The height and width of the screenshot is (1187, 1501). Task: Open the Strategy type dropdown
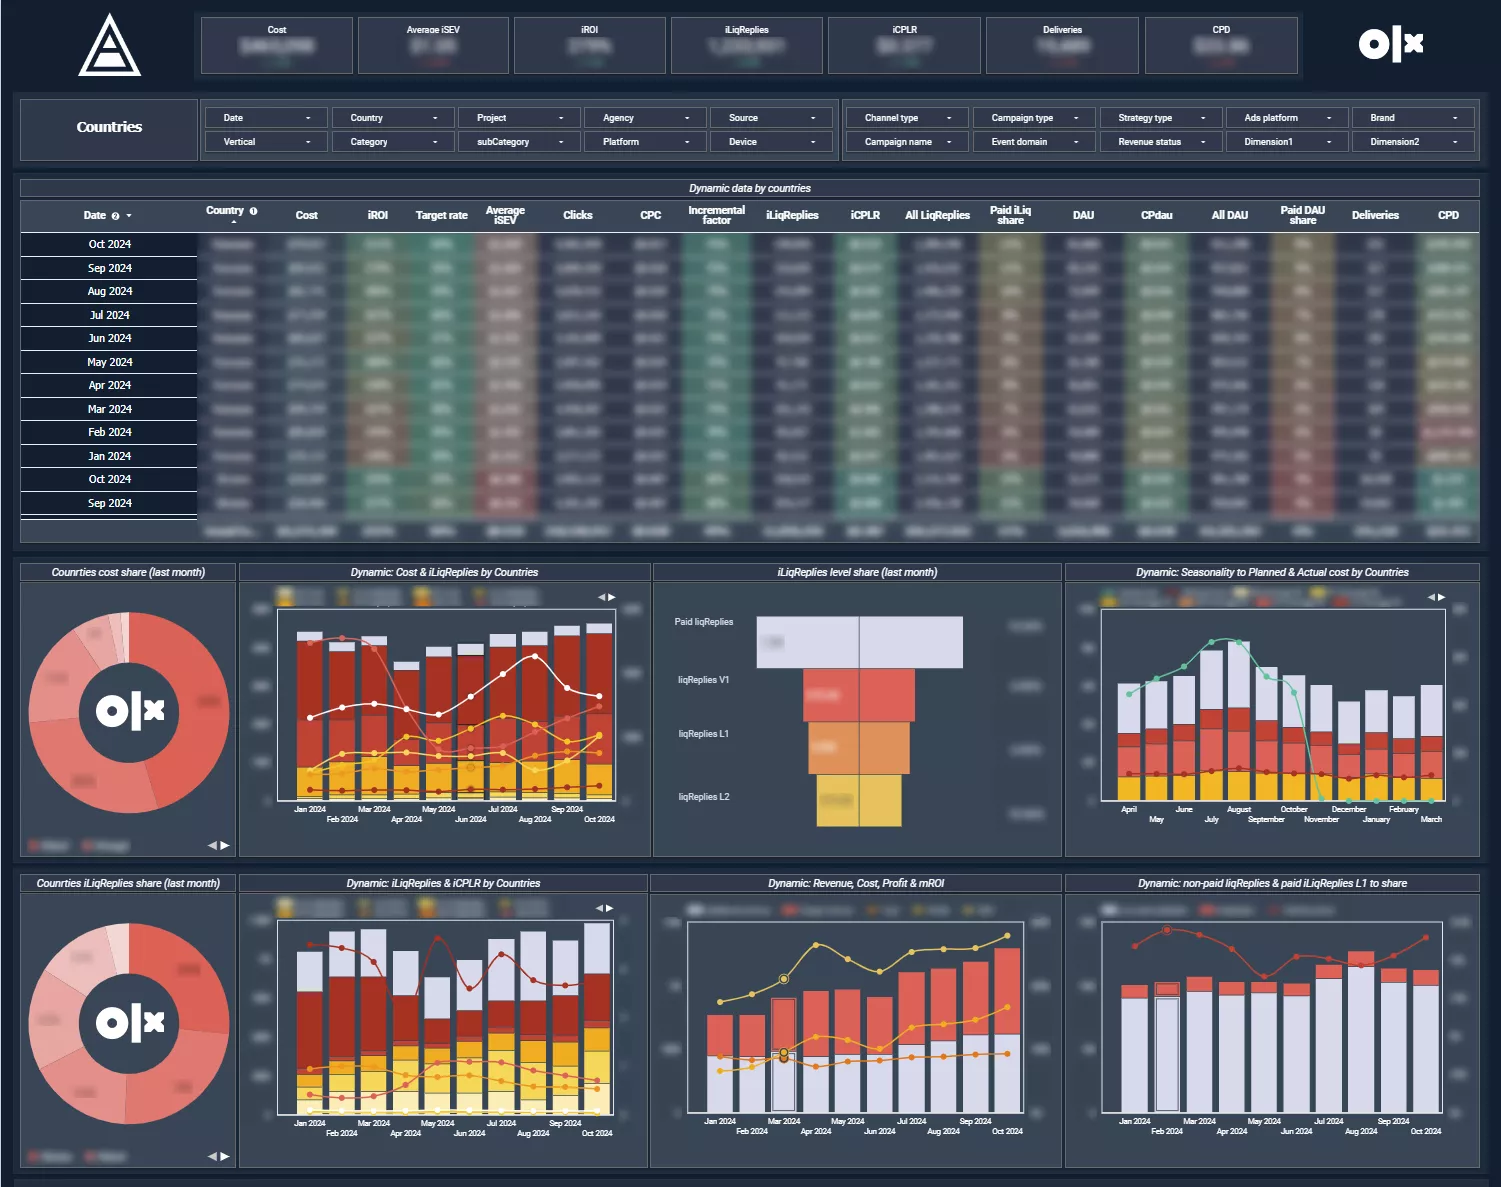coord(1160,118)
